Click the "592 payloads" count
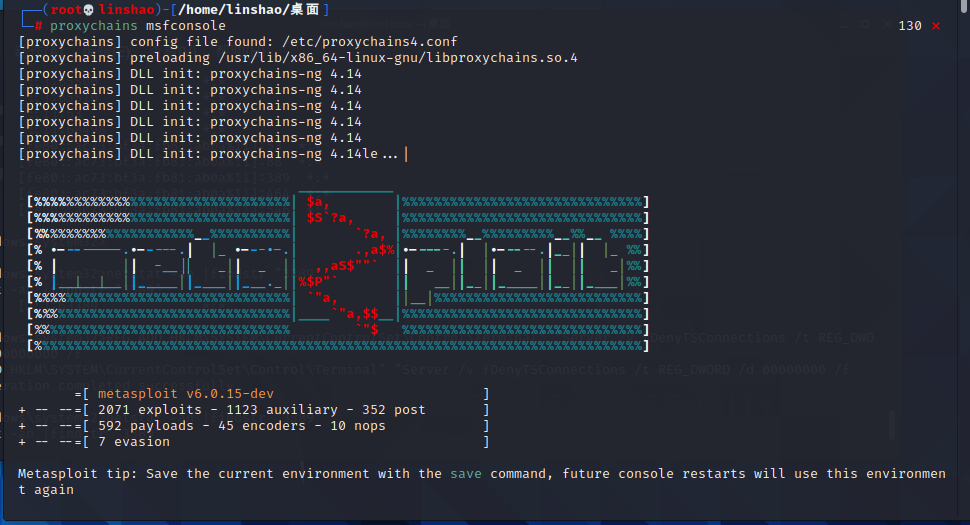The image size is (970, 525). 145,426
